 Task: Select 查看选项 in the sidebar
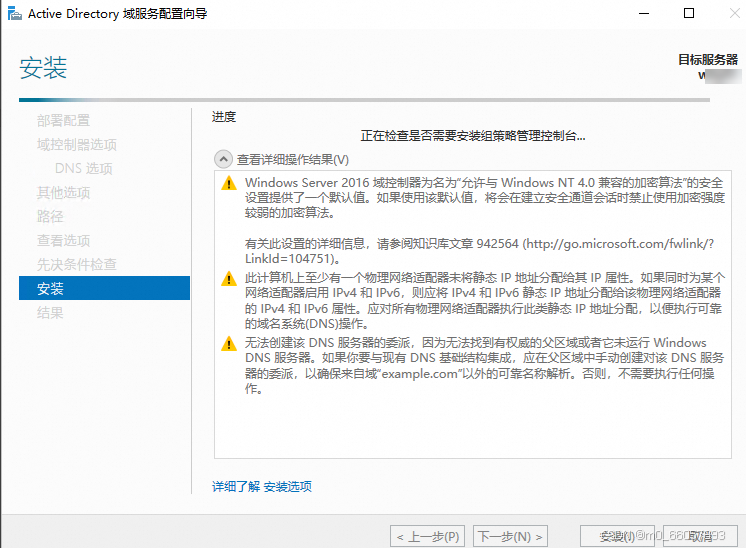(63, 240)
